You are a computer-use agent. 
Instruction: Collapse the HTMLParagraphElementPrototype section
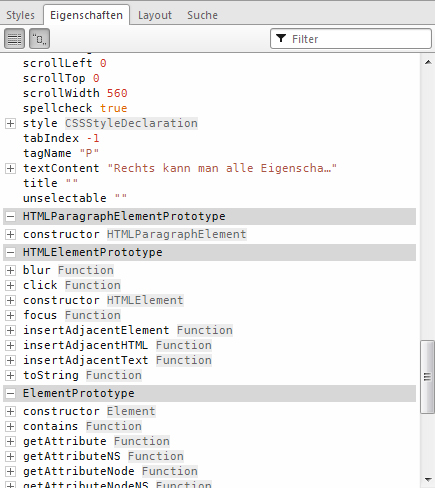pyautogui.click(x=10, y=216)
